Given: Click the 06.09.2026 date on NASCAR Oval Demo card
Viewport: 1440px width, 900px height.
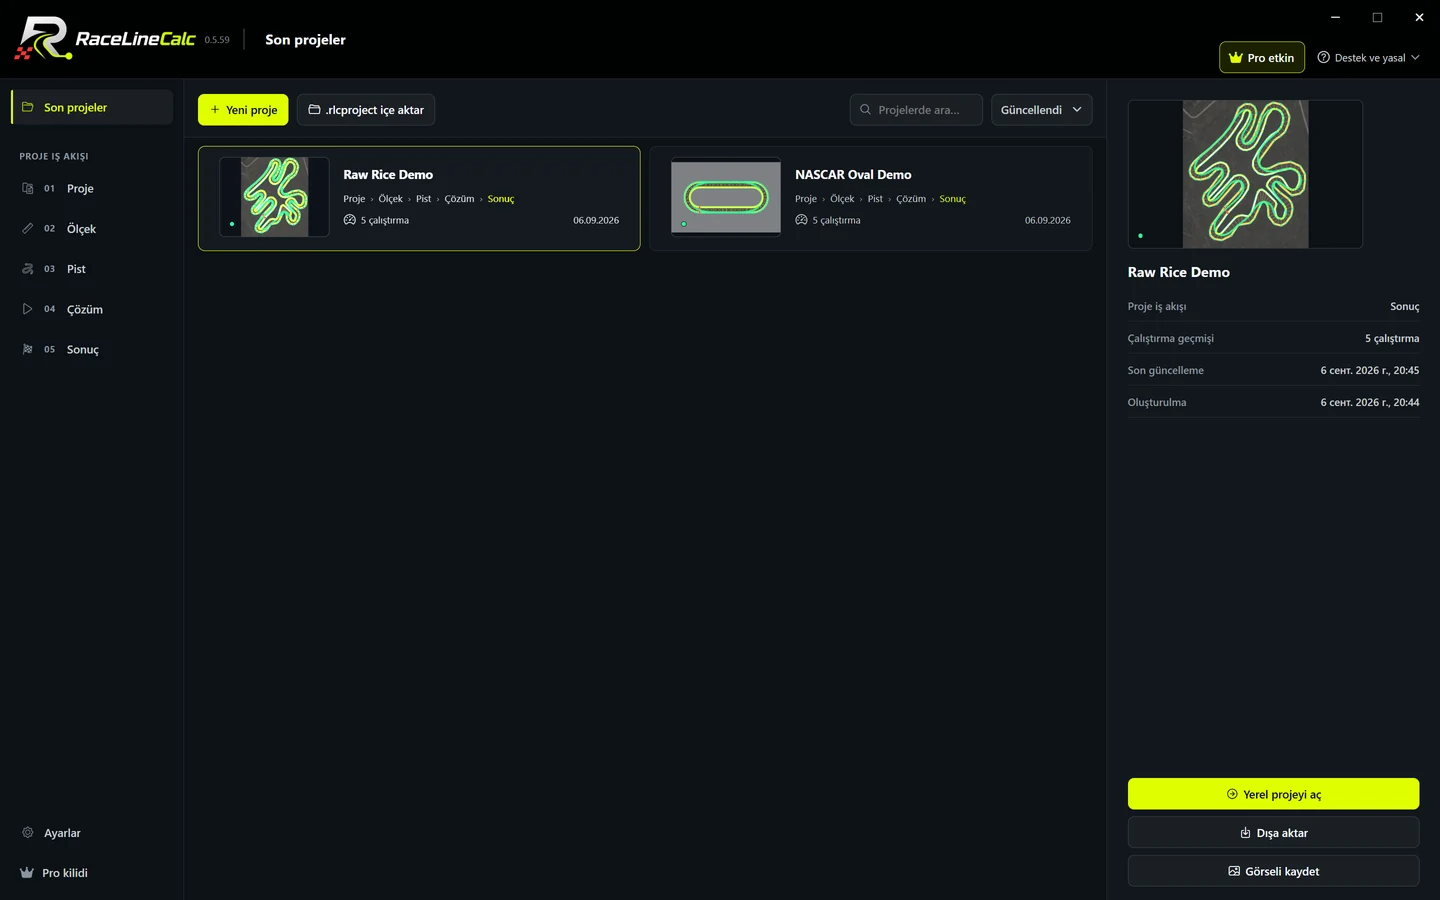Looking at the screenshot, I should point(1048,220).
